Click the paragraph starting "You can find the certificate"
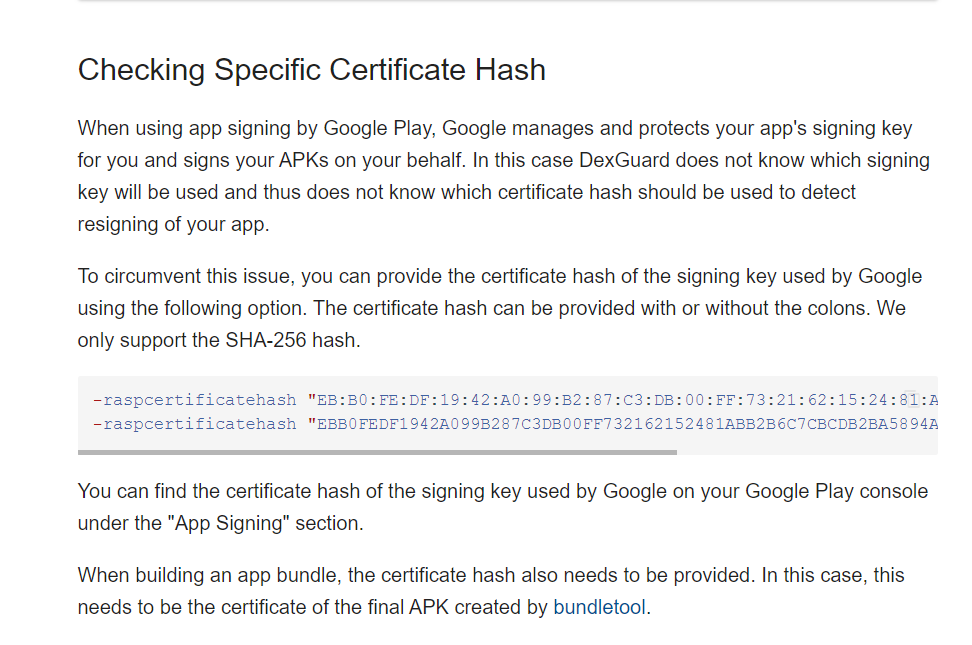 coord(503,507)
